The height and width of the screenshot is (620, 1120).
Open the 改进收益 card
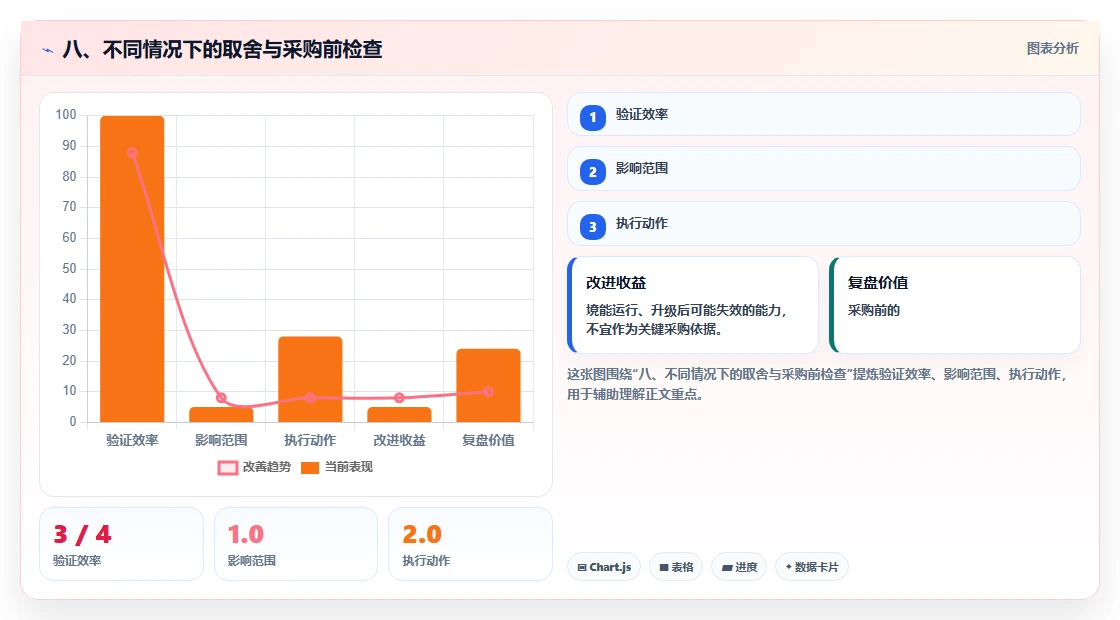(x=693, y=305)
